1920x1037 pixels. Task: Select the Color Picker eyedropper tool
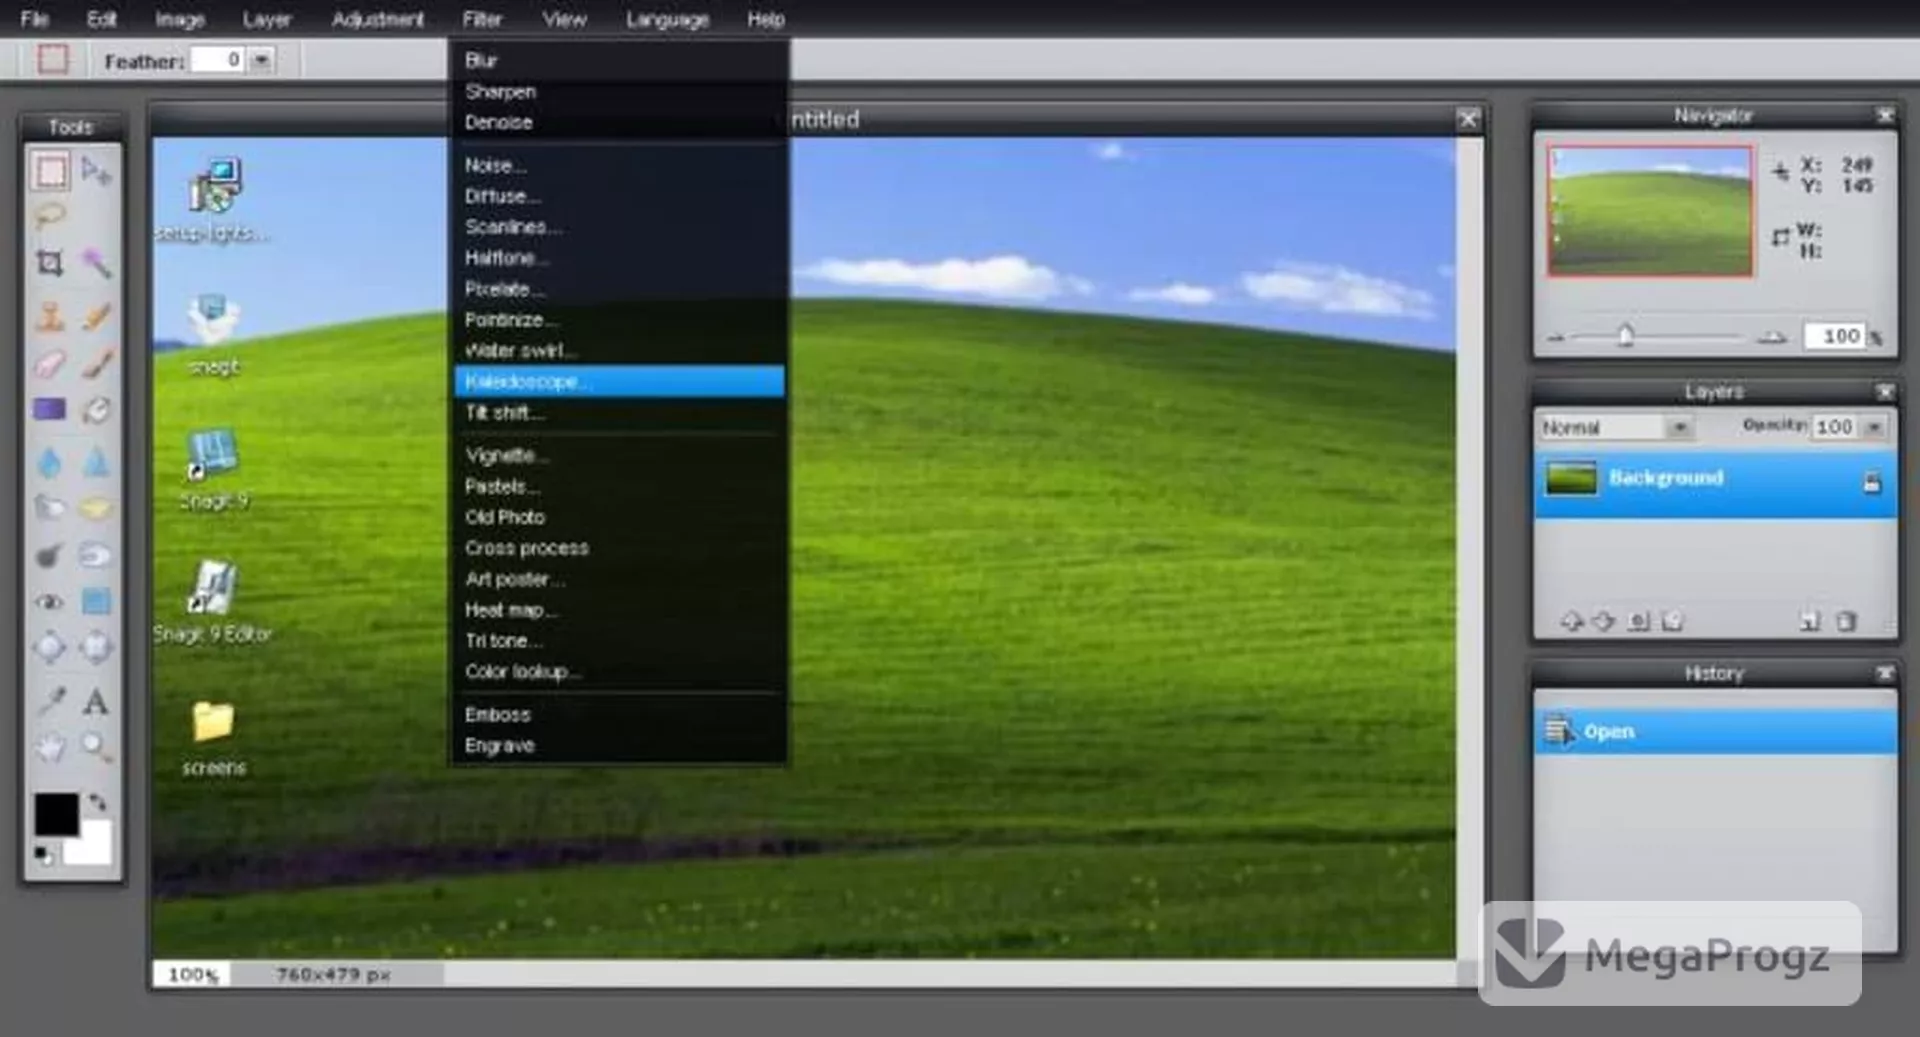[50, 701]
